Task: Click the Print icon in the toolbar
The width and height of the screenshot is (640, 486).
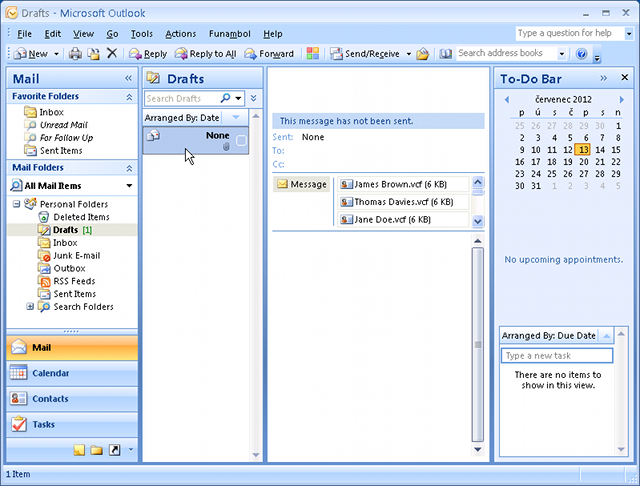Action: (75, 54)
